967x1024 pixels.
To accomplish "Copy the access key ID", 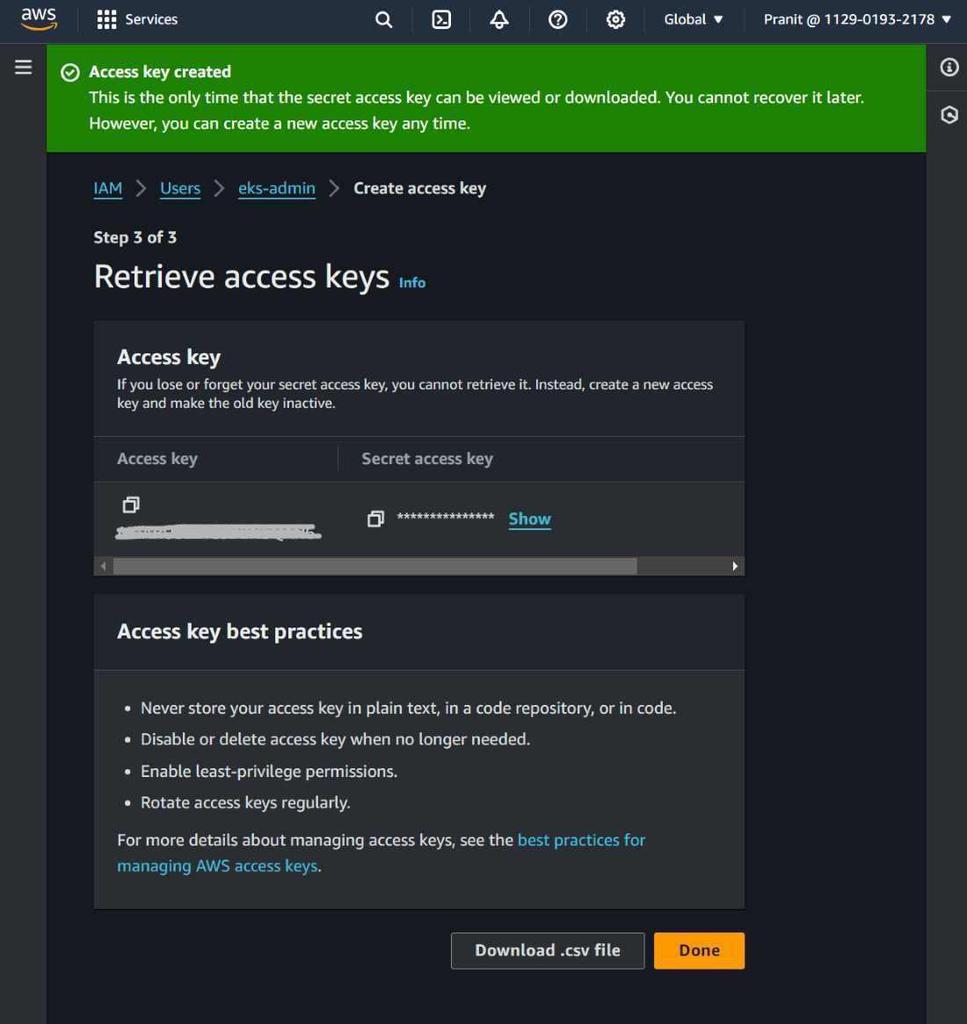I will pos(131,505).
